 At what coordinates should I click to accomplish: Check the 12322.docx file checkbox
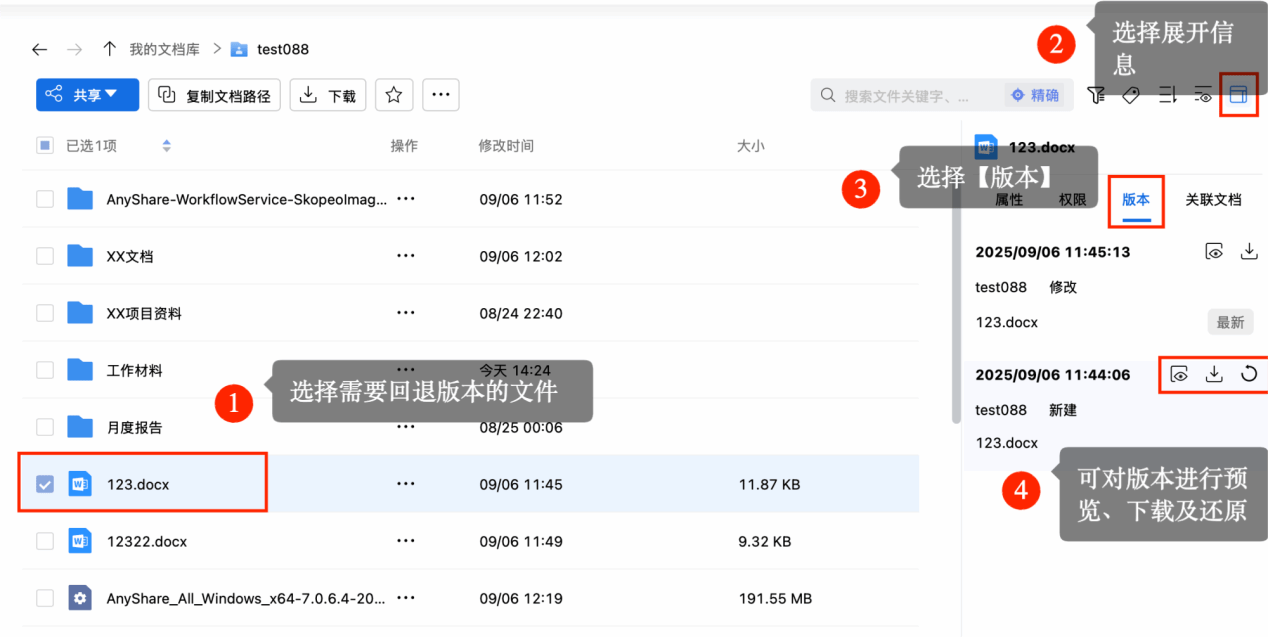point(45,541)
